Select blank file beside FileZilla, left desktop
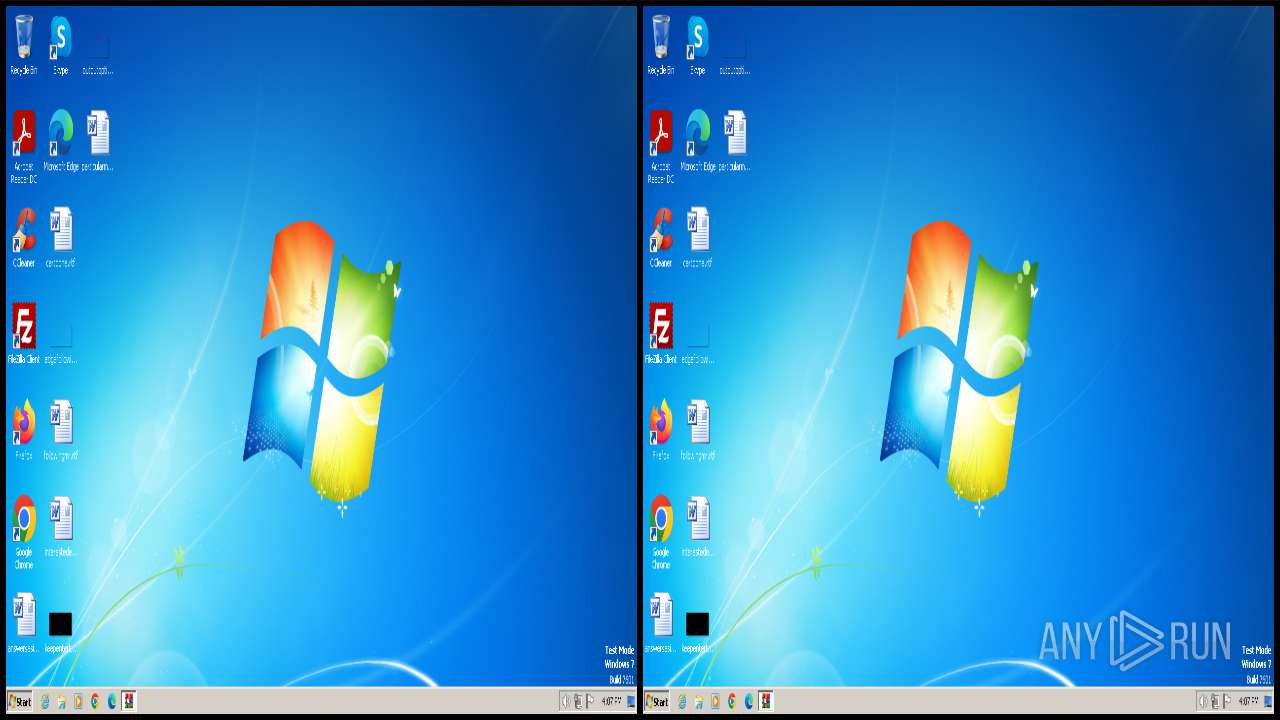 (x=60, y=341)
